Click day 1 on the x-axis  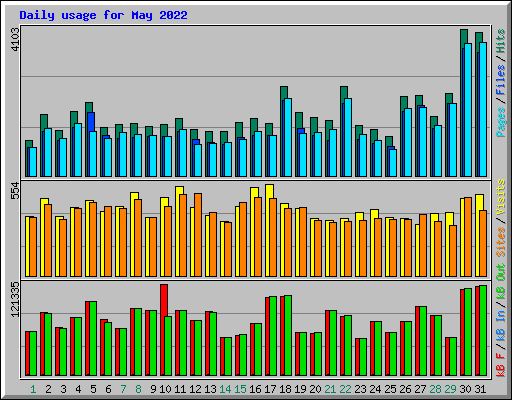33,389
